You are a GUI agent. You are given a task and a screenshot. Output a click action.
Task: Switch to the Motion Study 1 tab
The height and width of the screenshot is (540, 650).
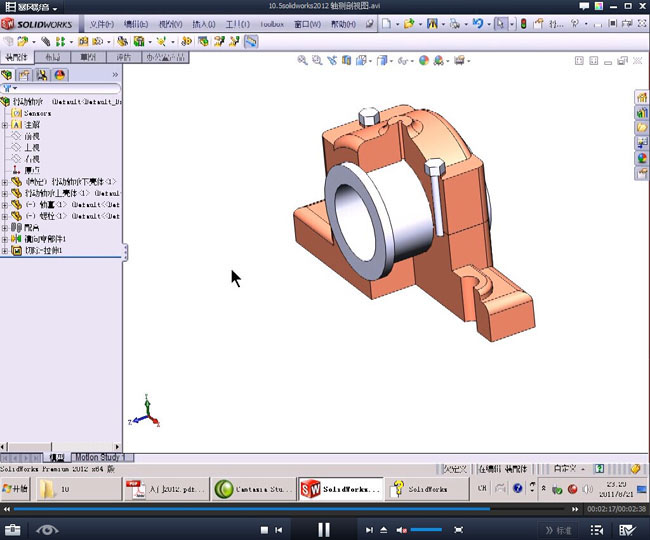tap(101, 457)
